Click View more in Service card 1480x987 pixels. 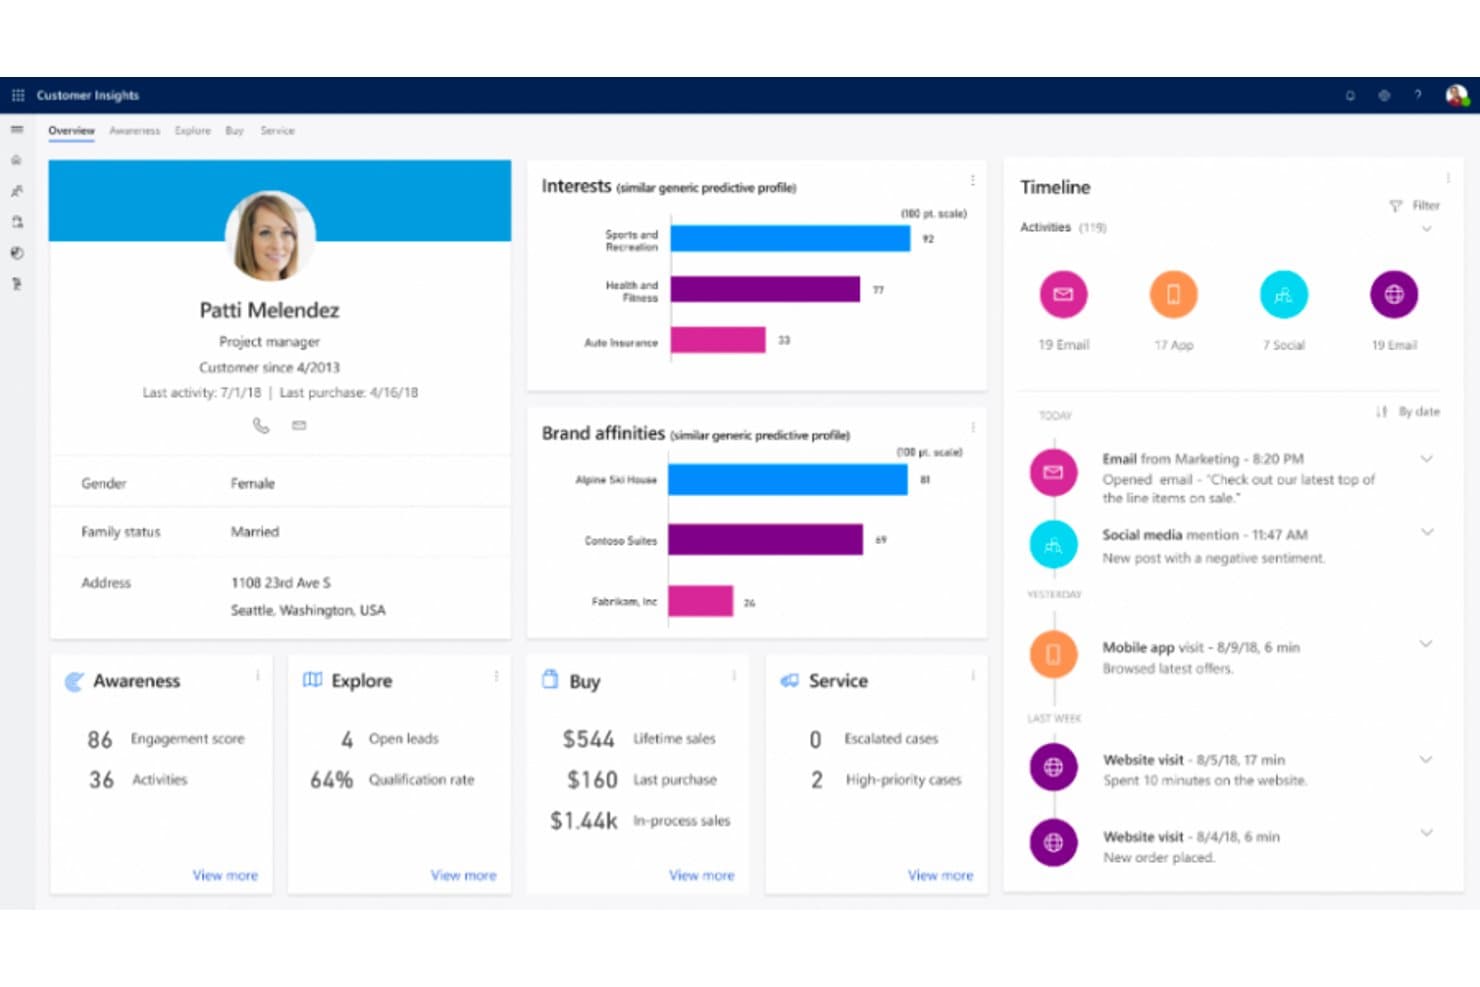click(x=940, y=875)
